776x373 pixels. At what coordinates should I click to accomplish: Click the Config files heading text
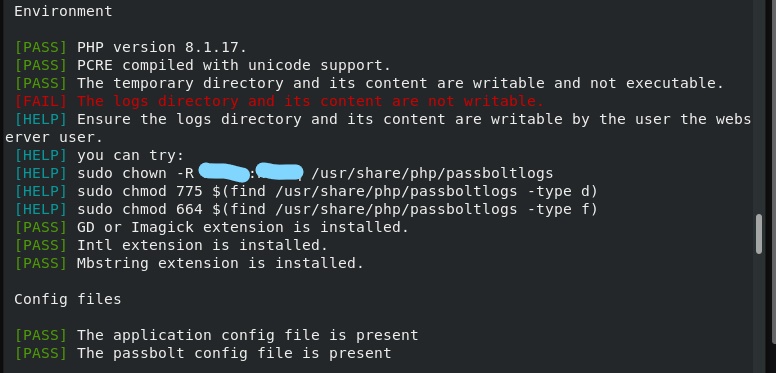[68, 299]
